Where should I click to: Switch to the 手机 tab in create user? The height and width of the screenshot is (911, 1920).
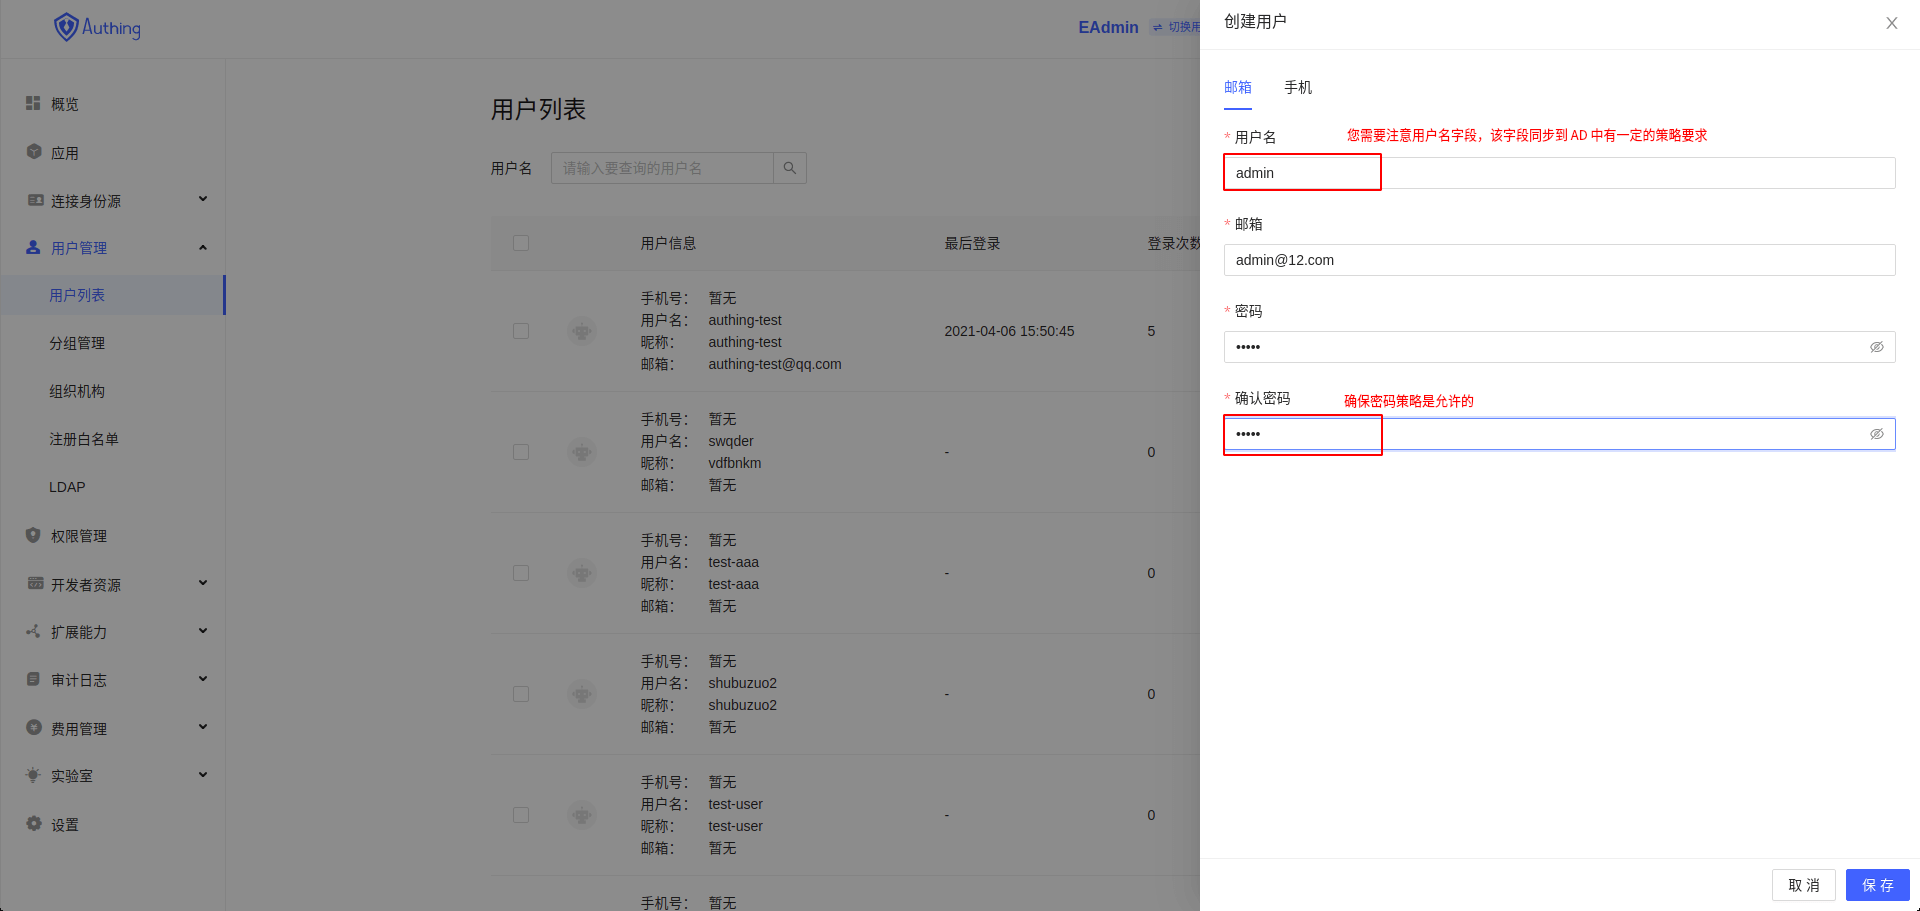pyautogui.click(x=1297, y=87)
